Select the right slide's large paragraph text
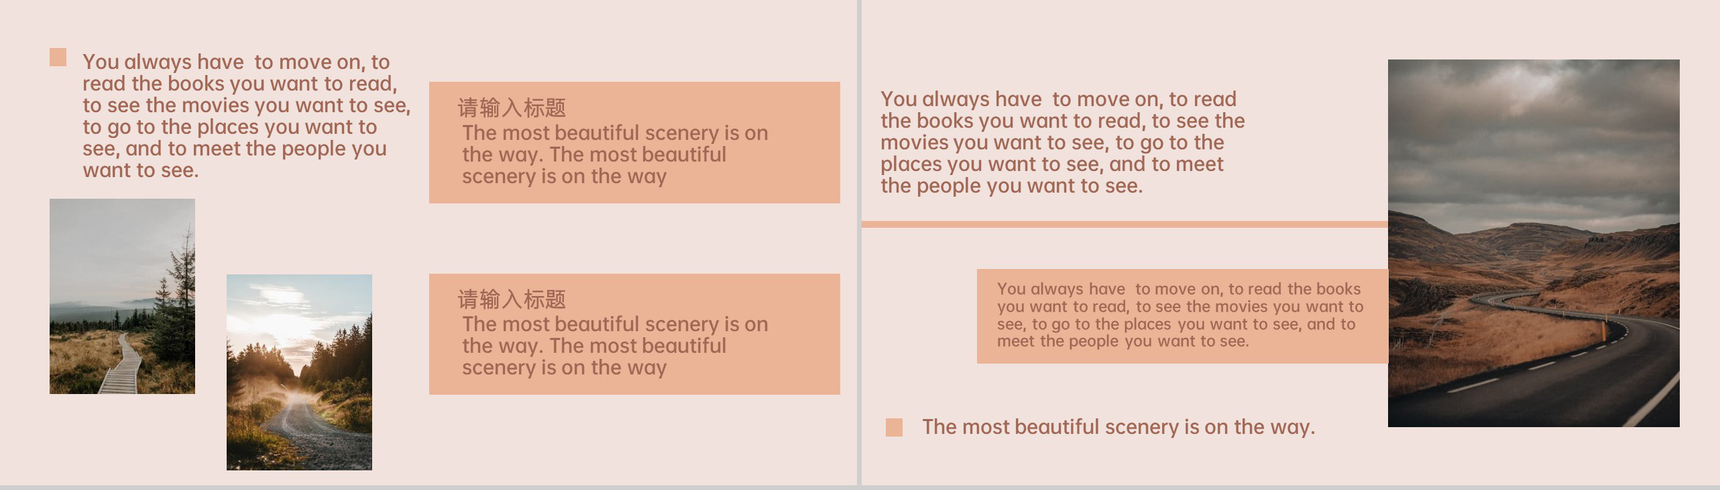The height and width of the screenshot is (490, 1720). tap(1063, 142)
